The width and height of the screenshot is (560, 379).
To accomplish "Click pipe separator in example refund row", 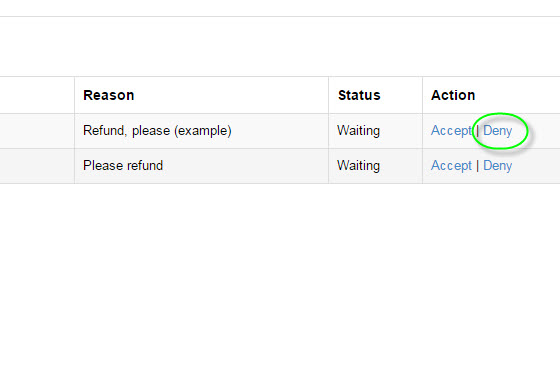I will 477,131.
